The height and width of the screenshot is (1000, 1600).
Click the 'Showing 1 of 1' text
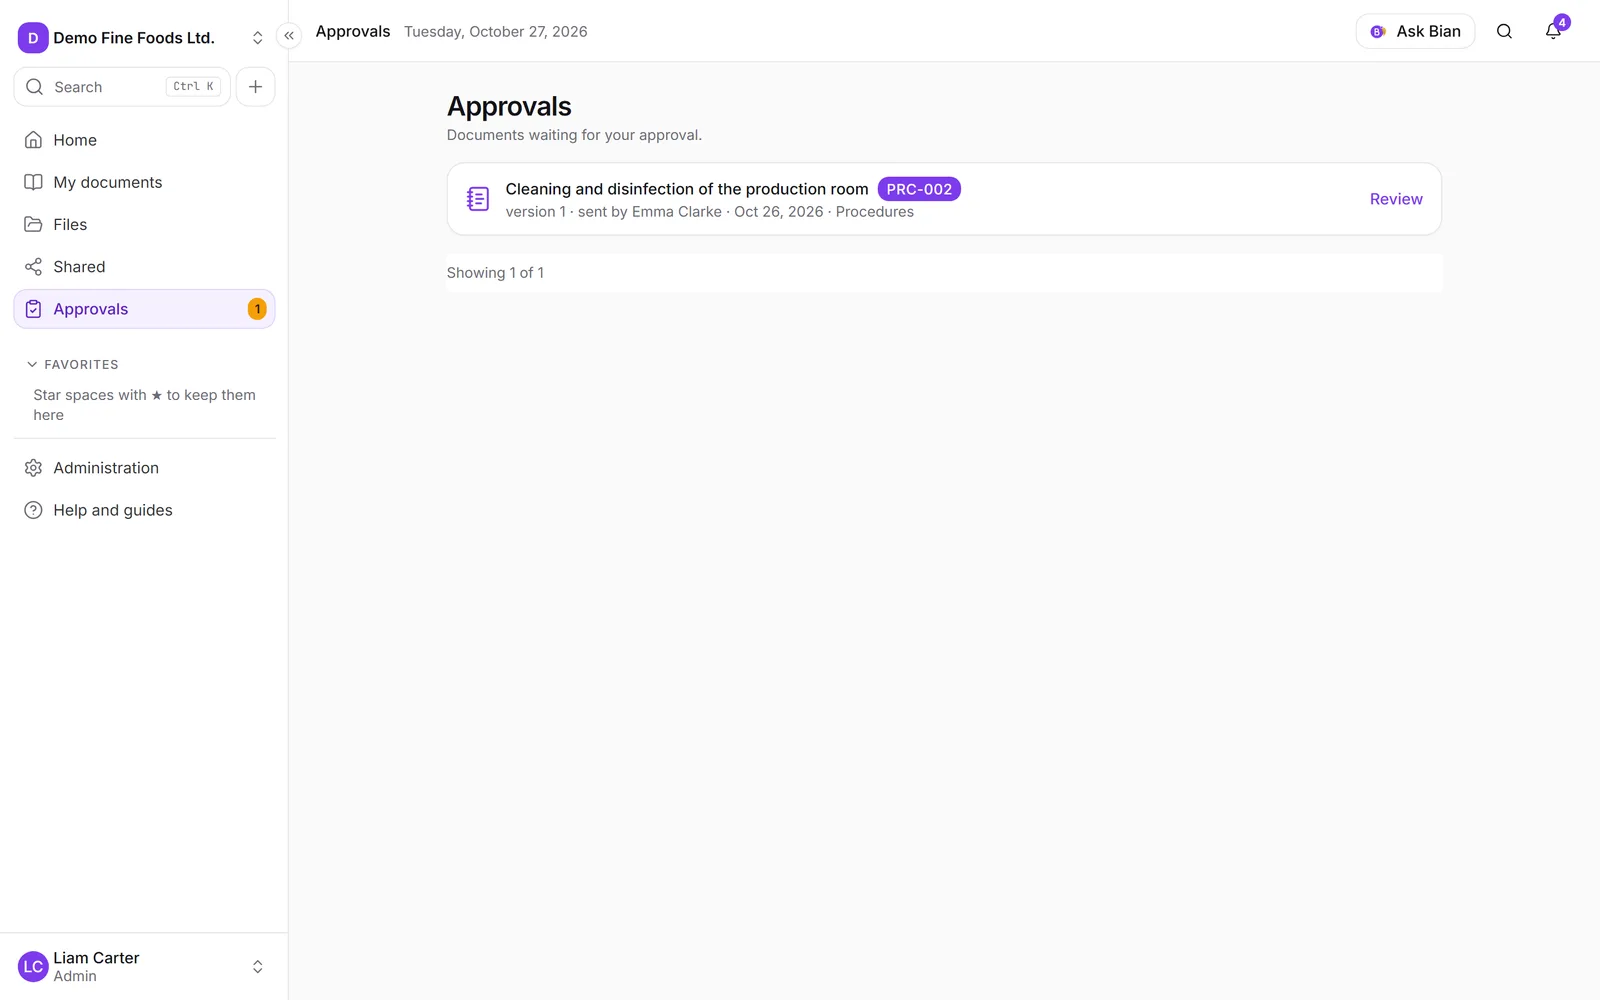[495, 273]
